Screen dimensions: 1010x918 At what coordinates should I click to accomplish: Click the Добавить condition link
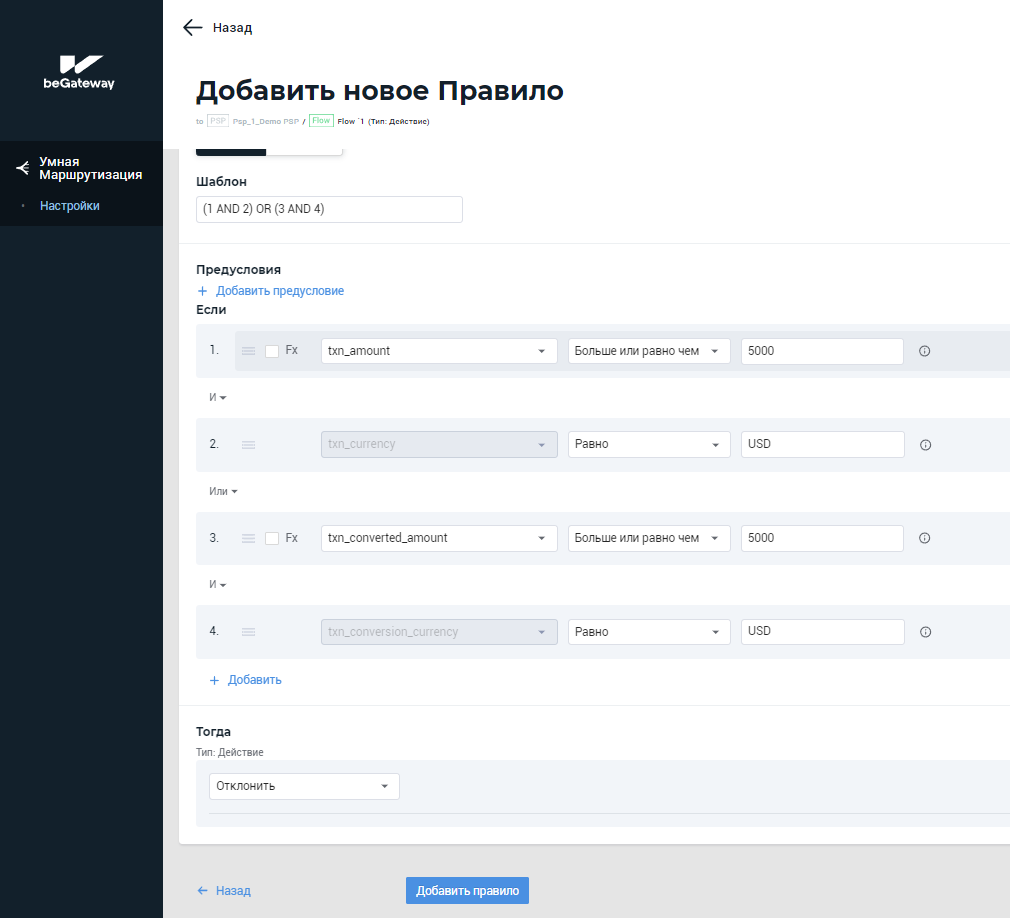point(254,680)
